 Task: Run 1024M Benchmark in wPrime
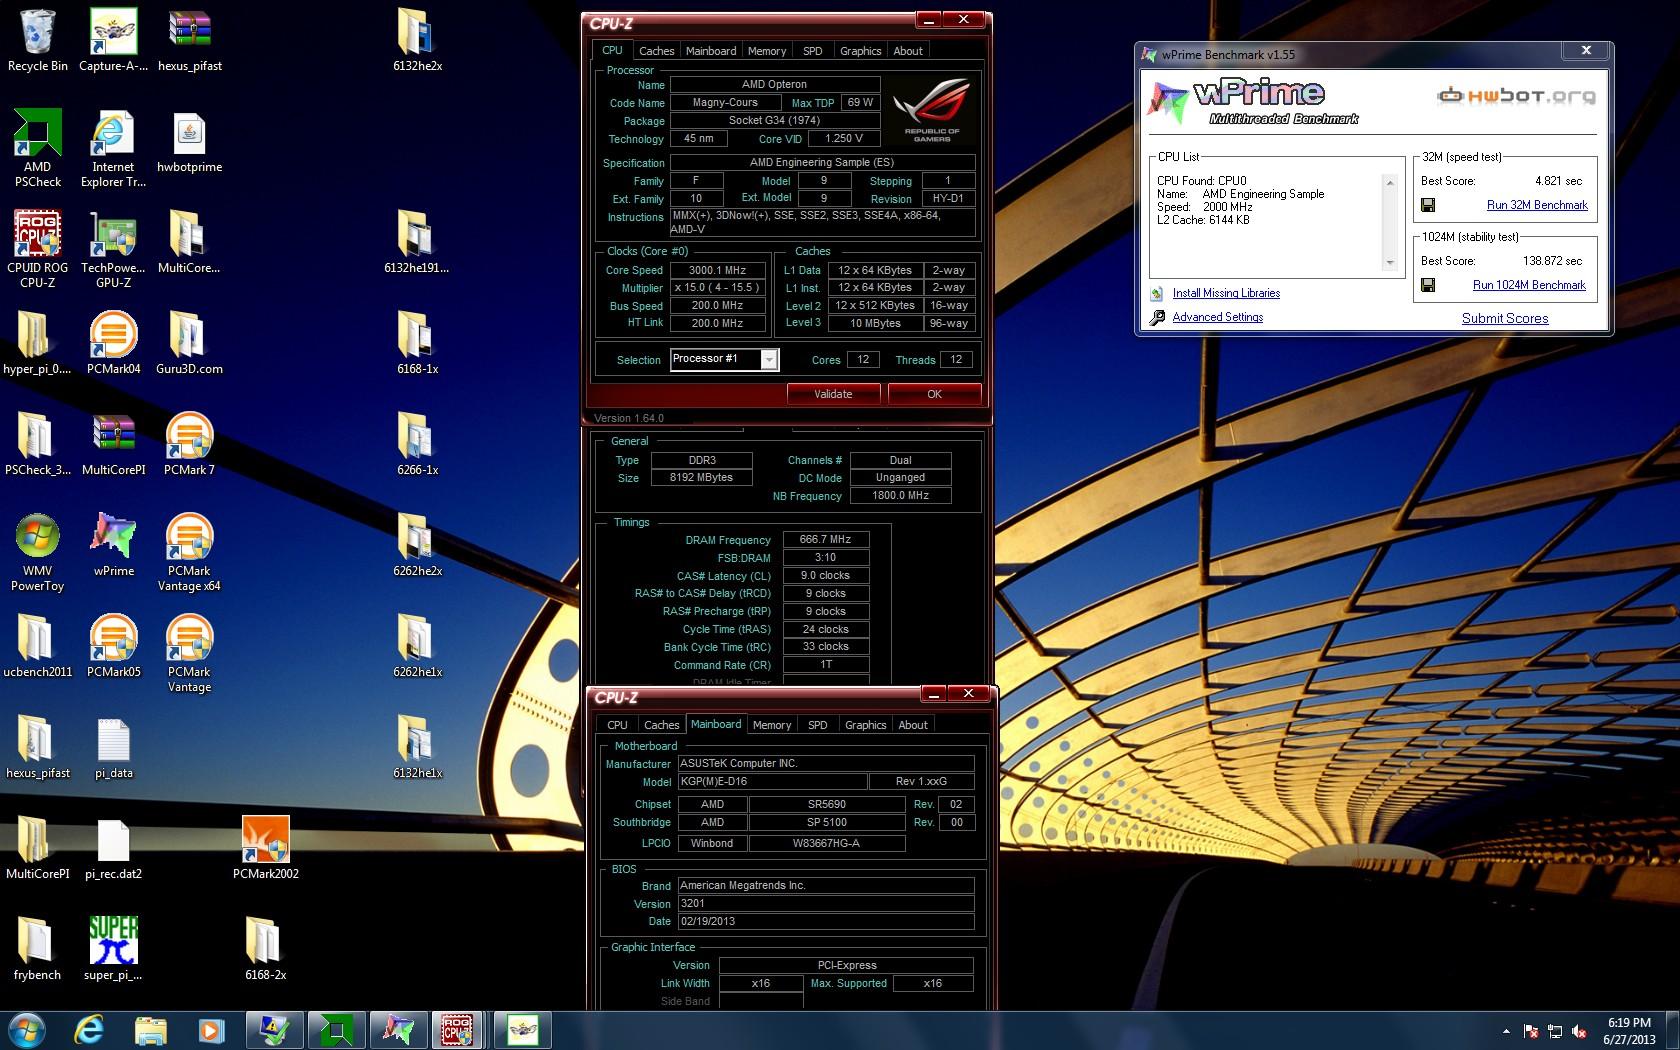coord(1529,285)
